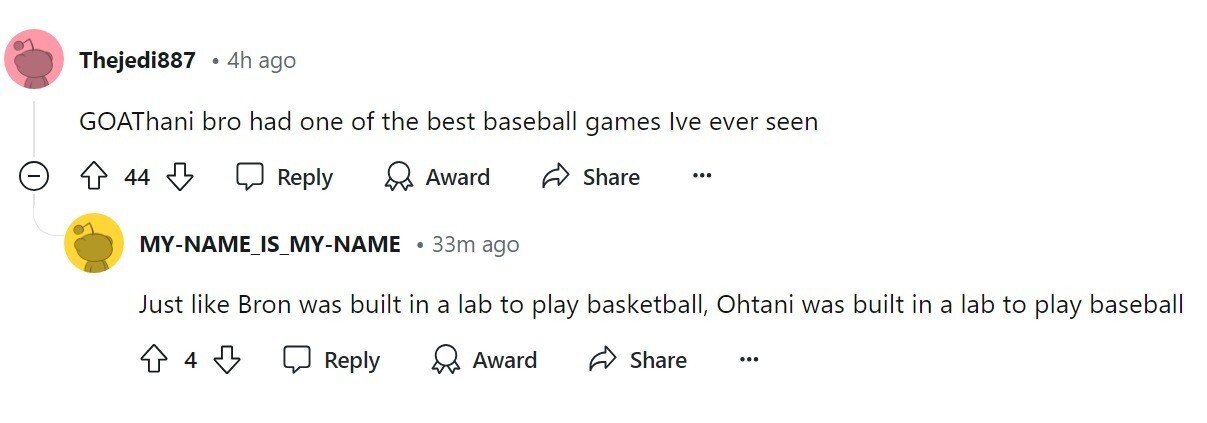Click Thejedi887's pink avatar
The image size is (1207, 423).
[35, 60]
